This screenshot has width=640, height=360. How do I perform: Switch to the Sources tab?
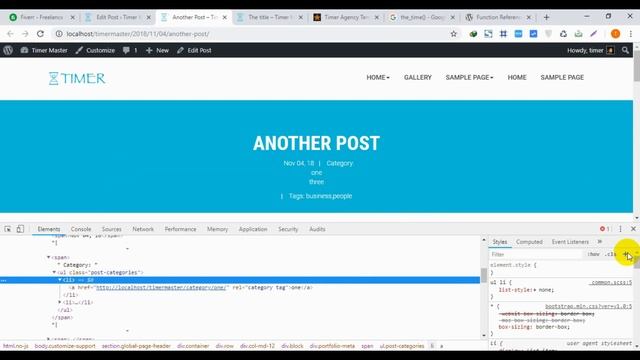coord(112,229)
